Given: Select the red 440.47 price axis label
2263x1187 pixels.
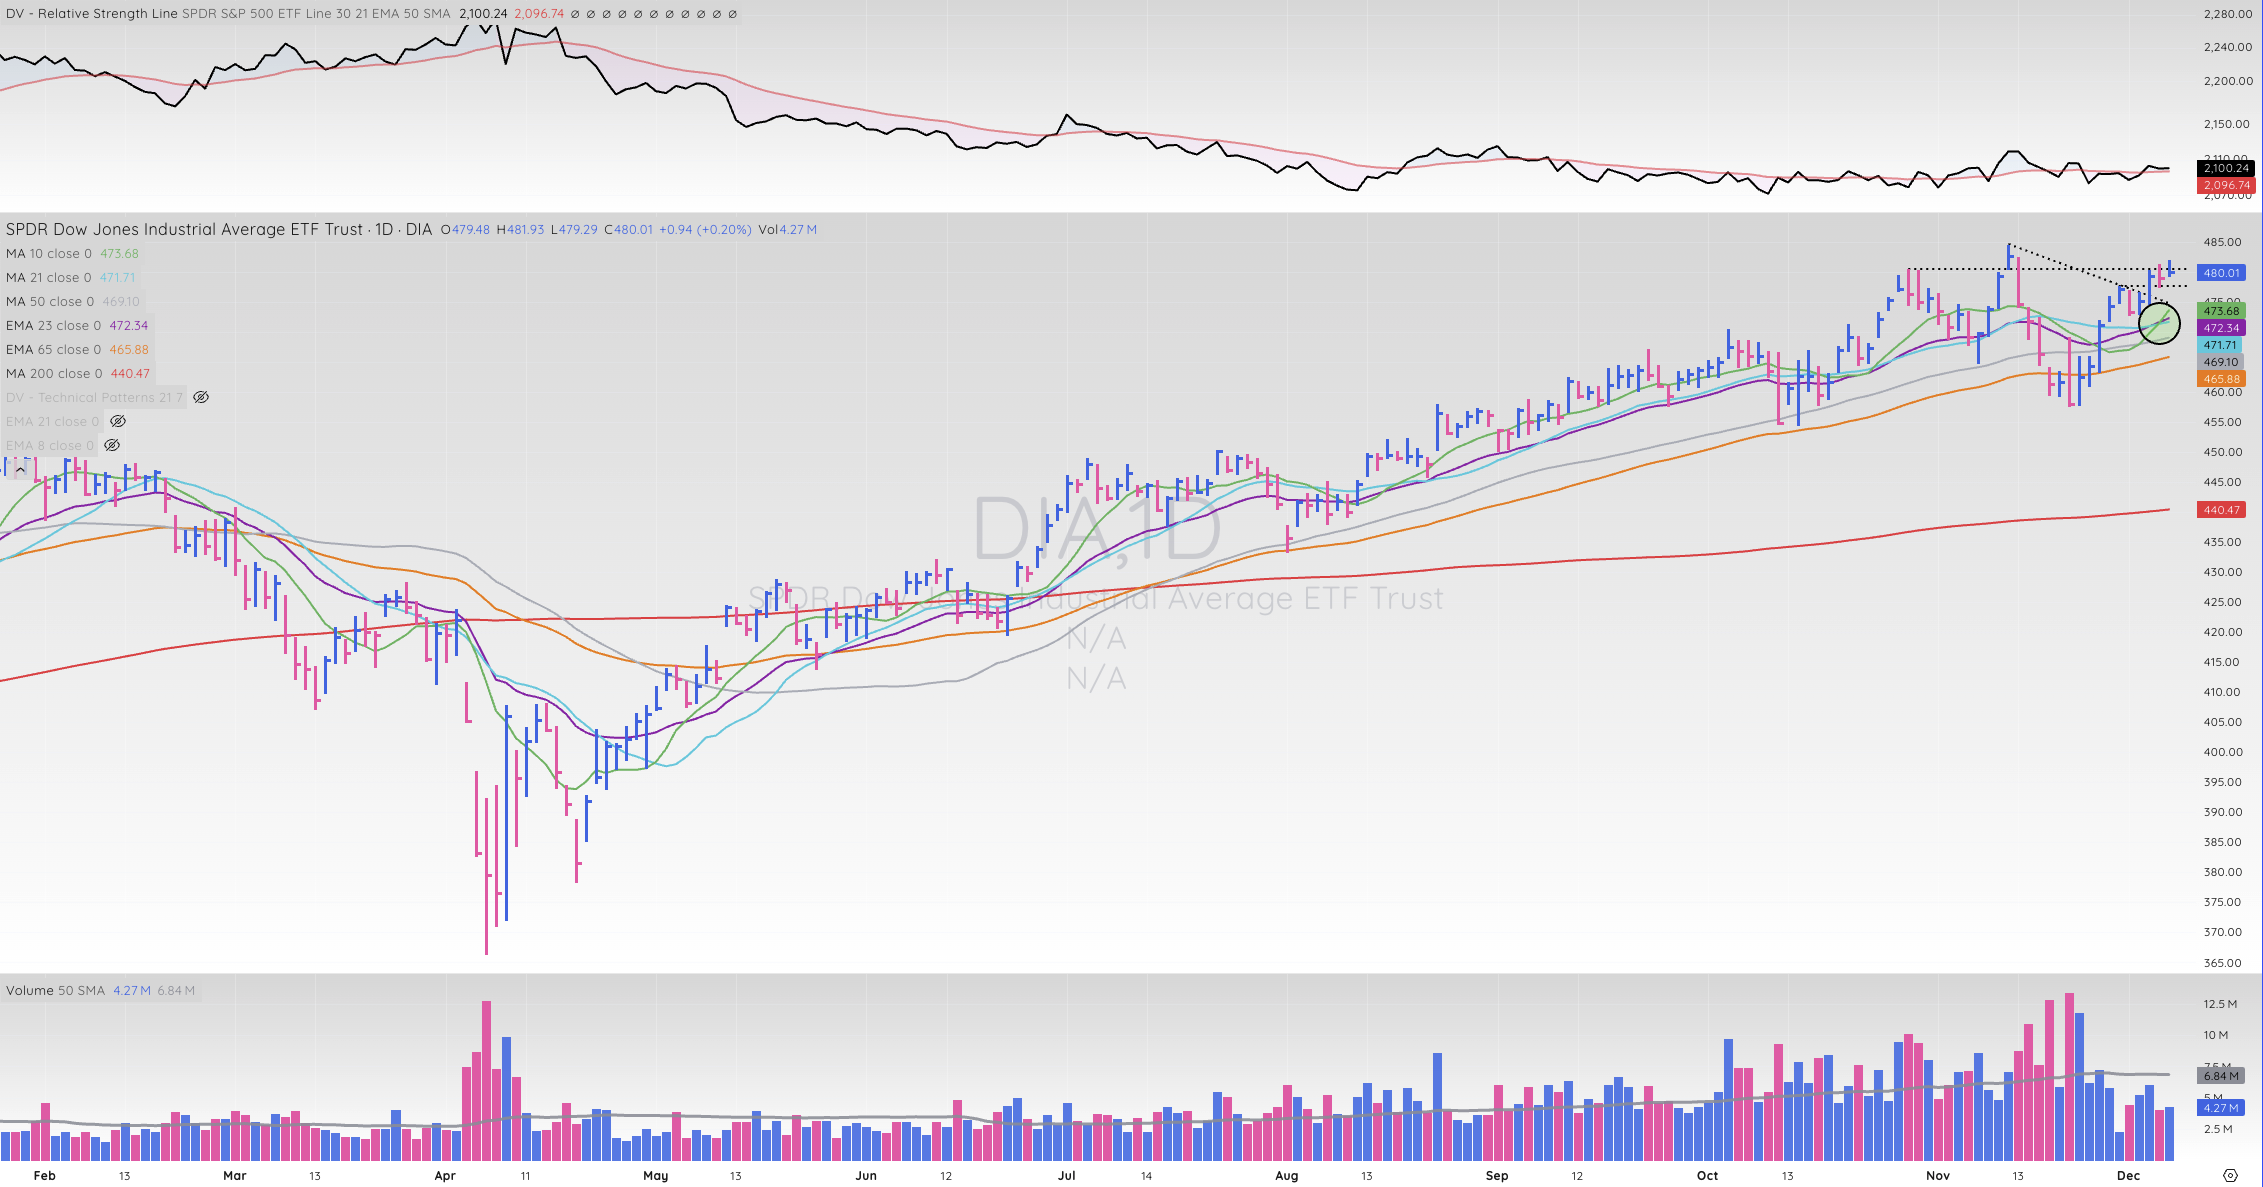Looking at the screenshot, I should pos(2222,510).
